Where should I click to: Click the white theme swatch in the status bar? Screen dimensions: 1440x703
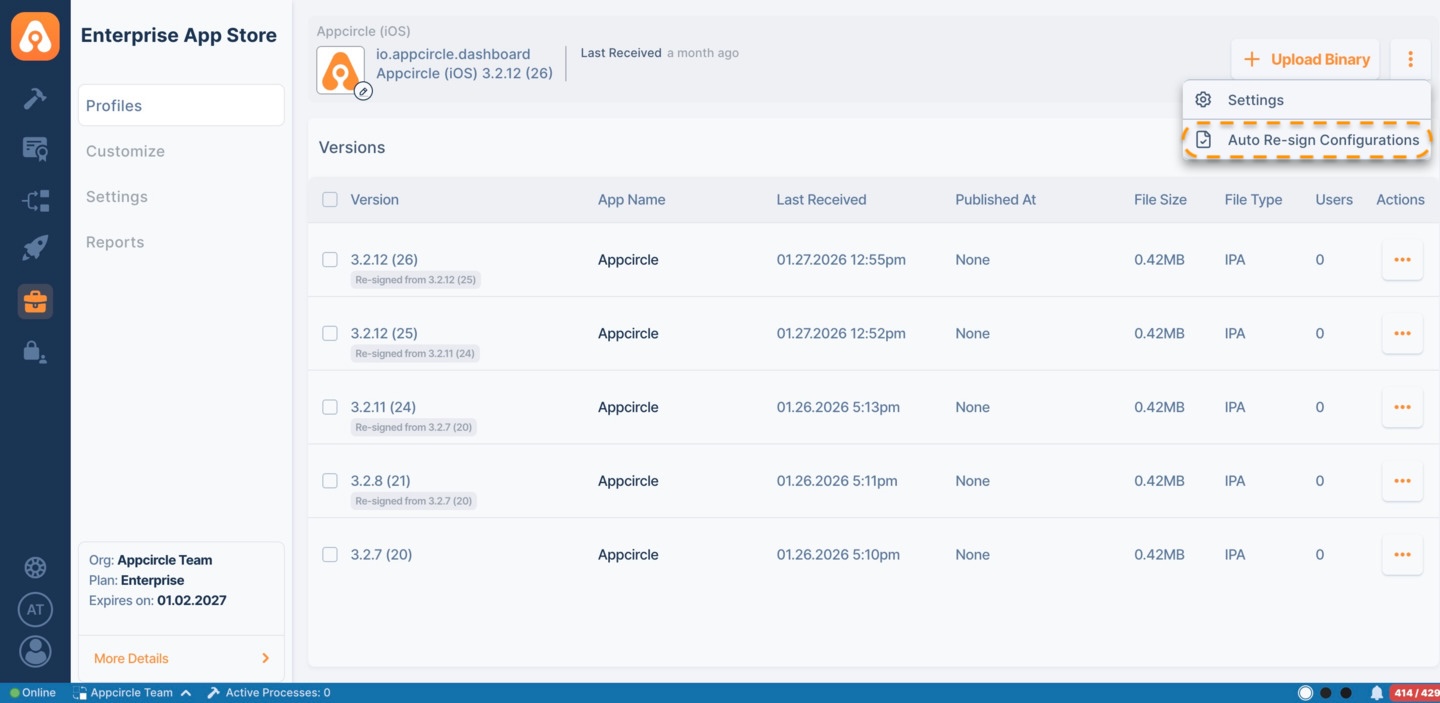1304,692
